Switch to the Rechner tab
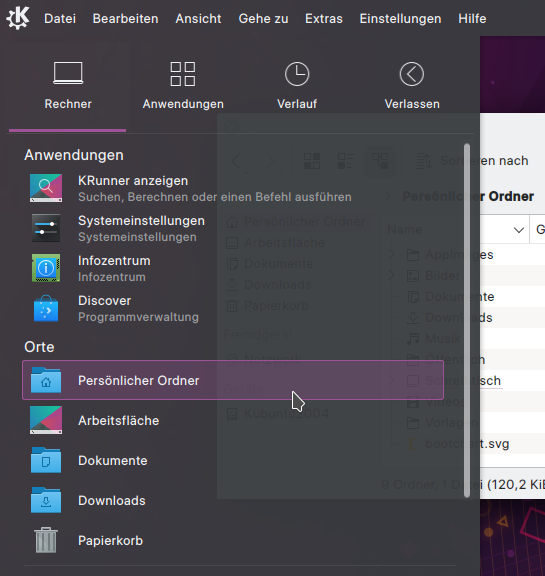Screen dimensions: 545x576 pyautogui.click(x=68, y=86)
